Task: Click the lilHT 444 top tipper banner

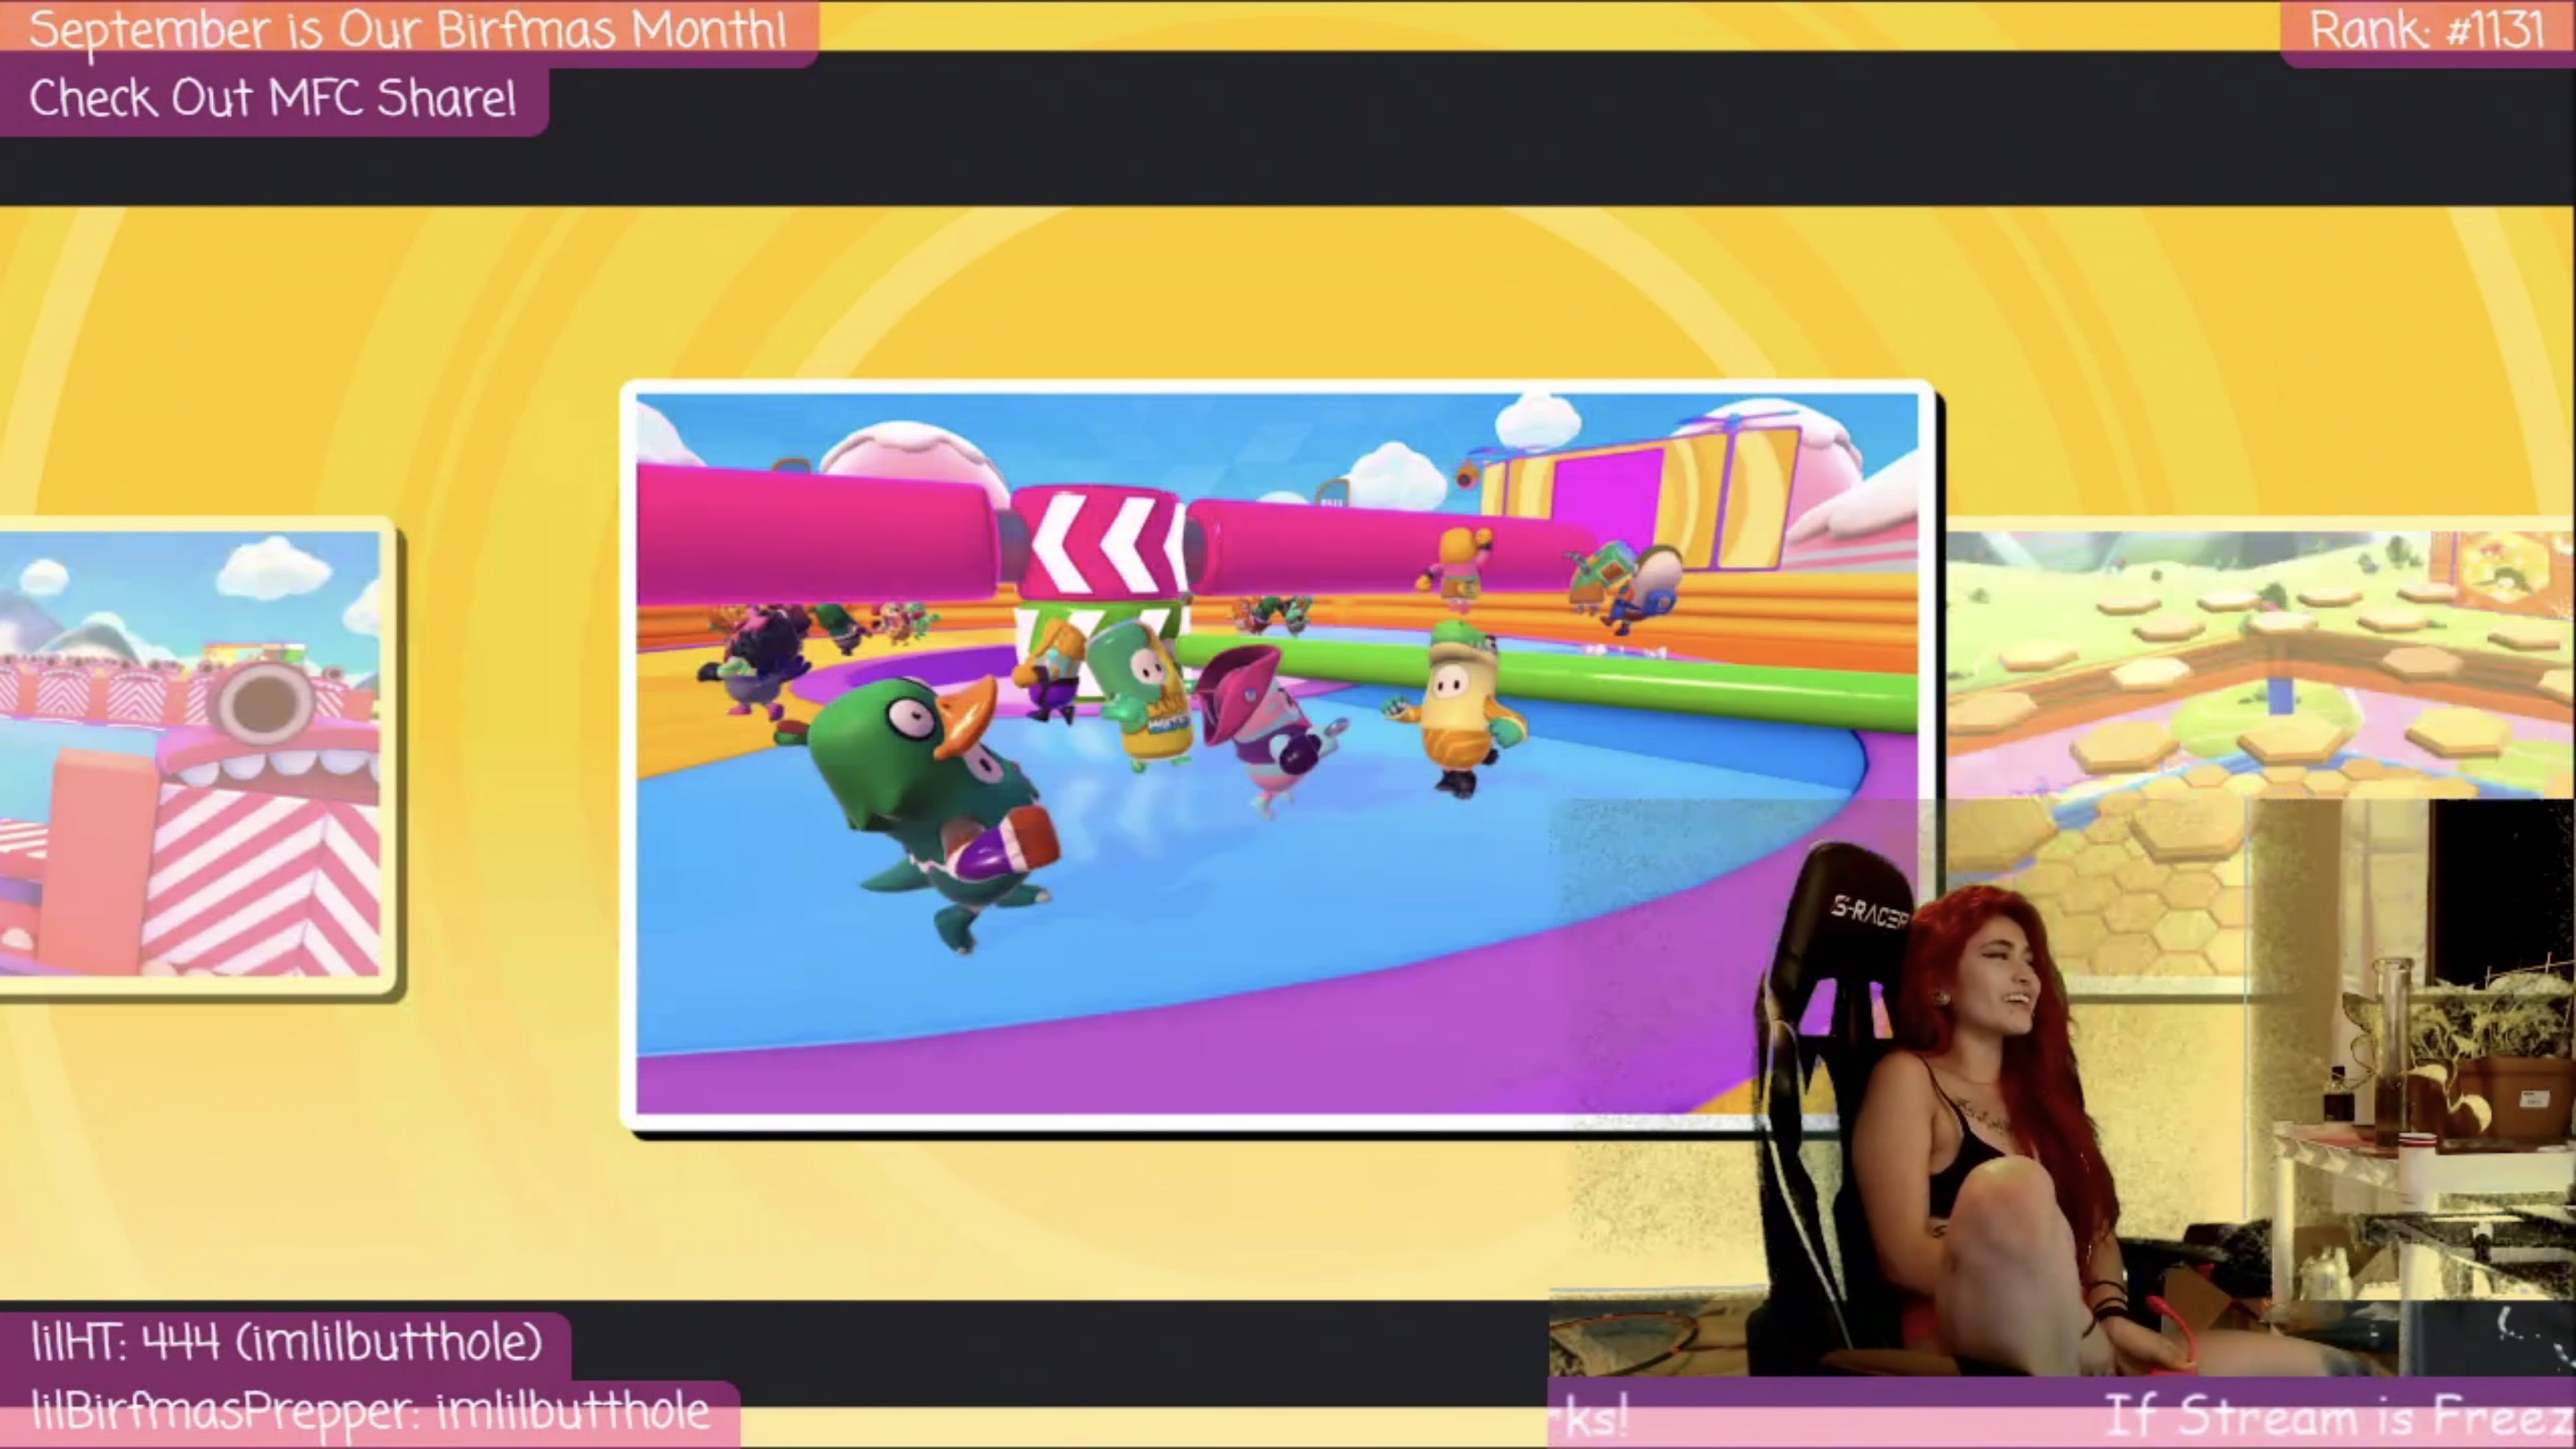Action: tap(286, 1342)
